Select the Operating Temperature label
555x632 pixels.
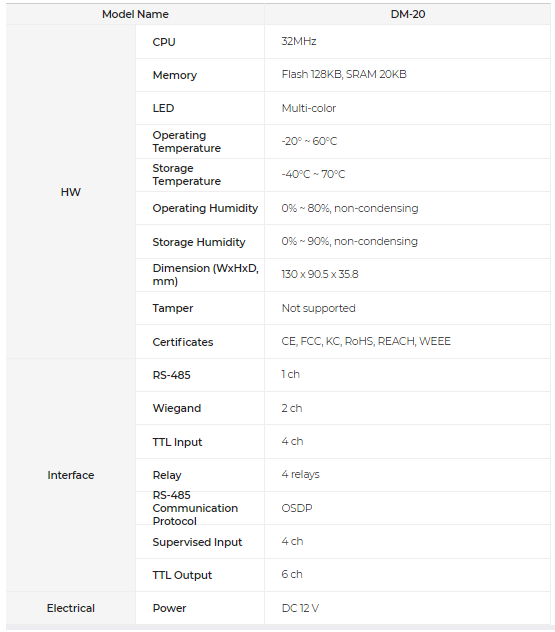(x=186, y=141)
